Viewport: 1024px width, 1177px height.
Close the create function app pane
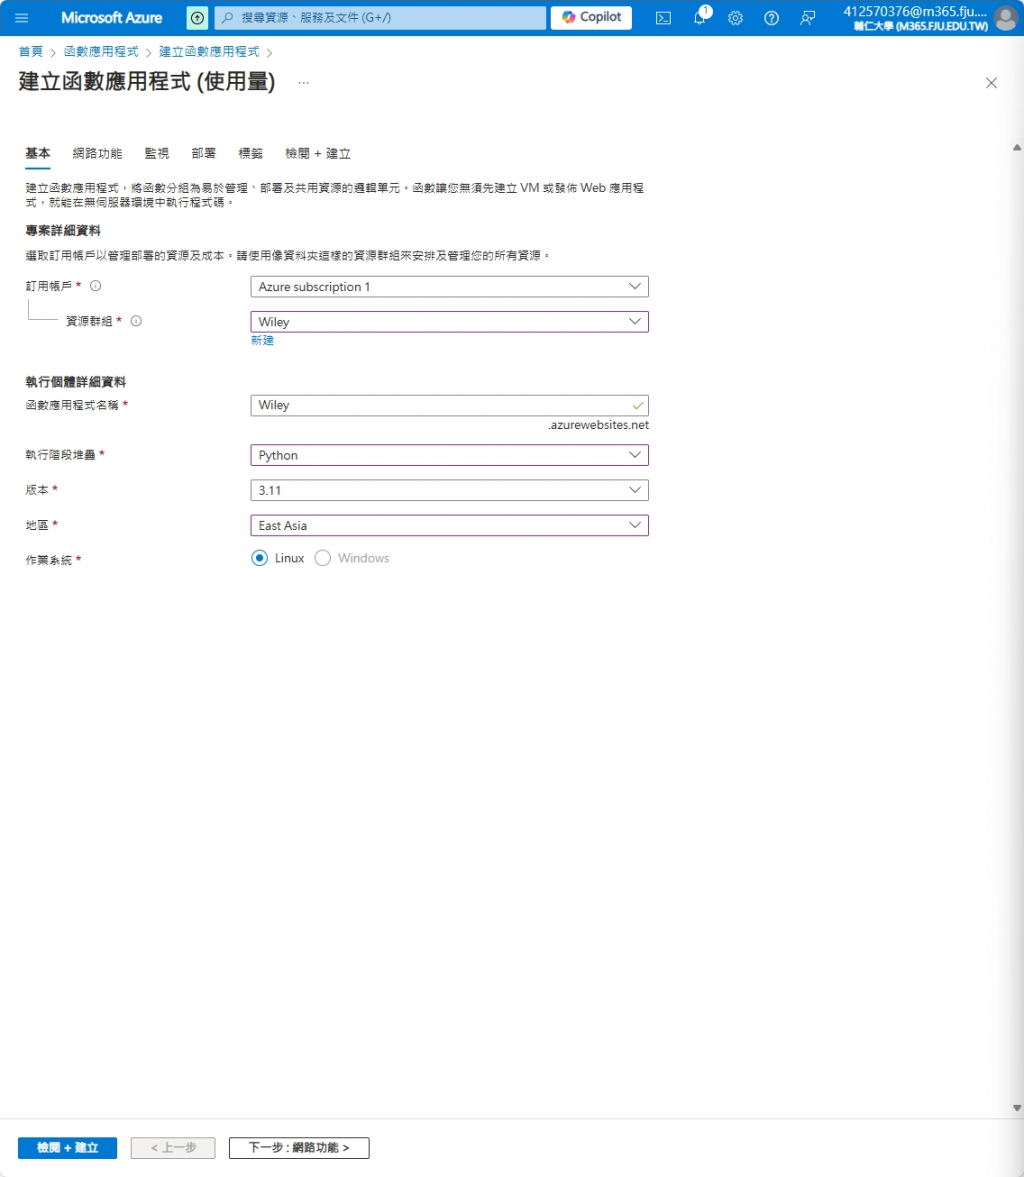[x=991, y=83]
